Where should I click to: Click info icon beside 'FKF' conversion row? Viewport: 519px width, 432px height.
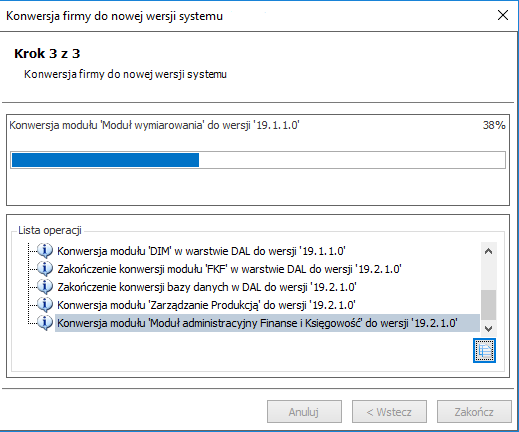(x=45, y=268)
